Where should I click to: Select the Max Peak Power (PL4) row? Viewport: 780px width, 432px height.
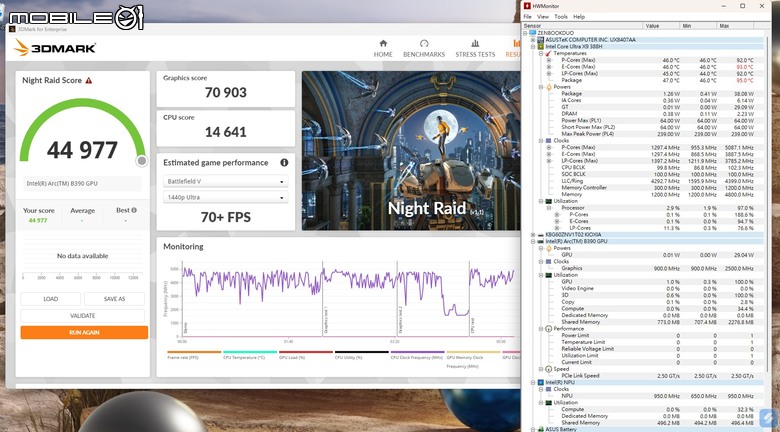[643, 134]
